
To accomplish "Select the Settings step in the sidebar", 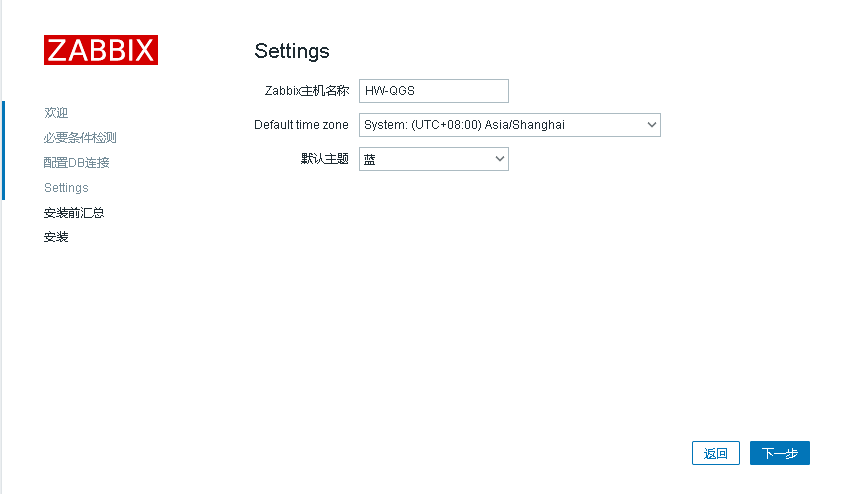I will 66,188.
